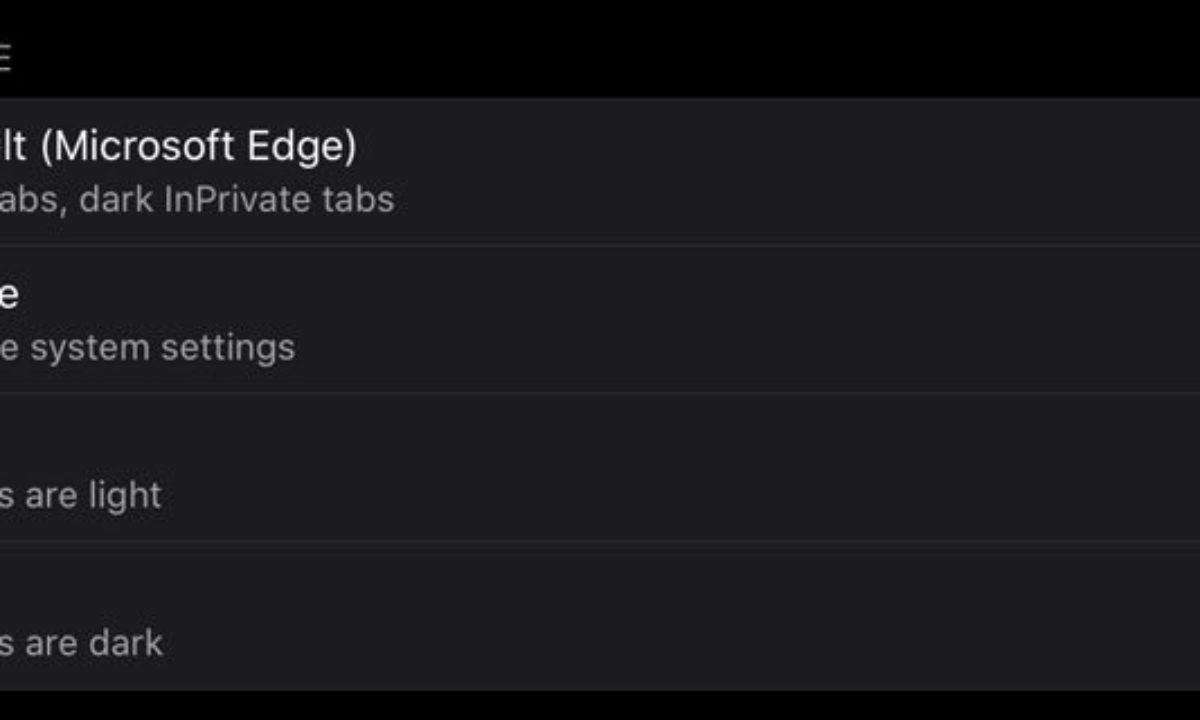Click the "dark InPrivate tabs" description

point(237,200)
